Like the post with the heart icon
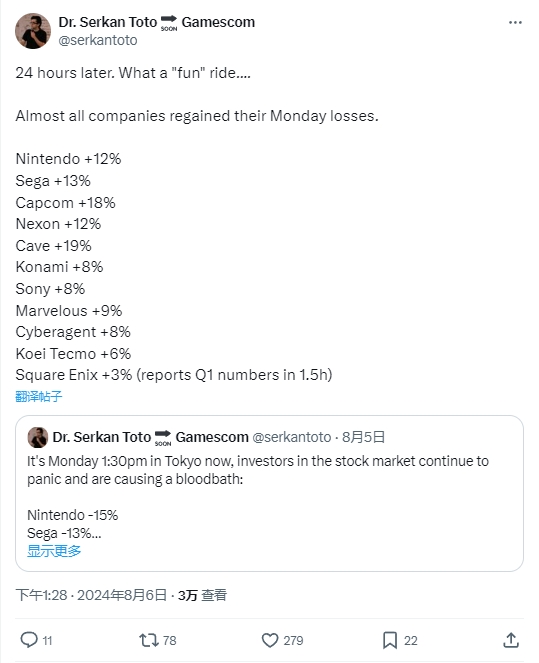Screen dimensions: 539x663 (270, 640)
